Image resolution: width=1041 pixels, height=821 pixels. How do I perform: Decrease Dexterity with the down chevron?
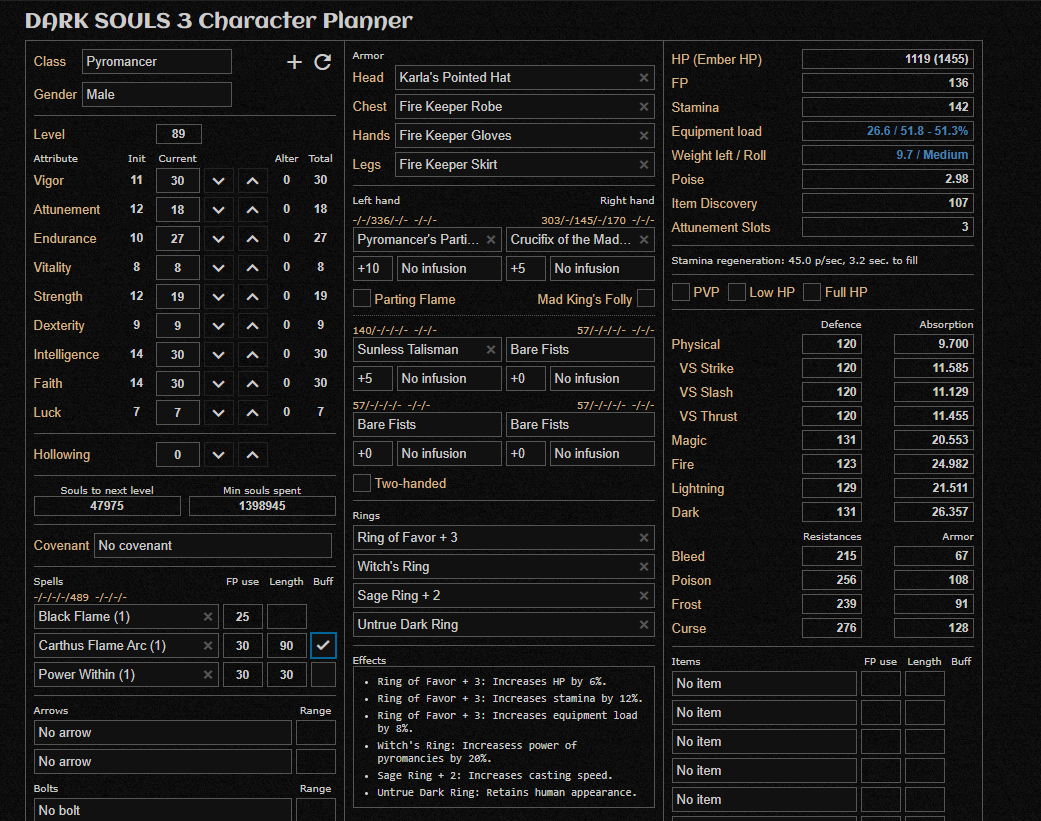(218, 326)
